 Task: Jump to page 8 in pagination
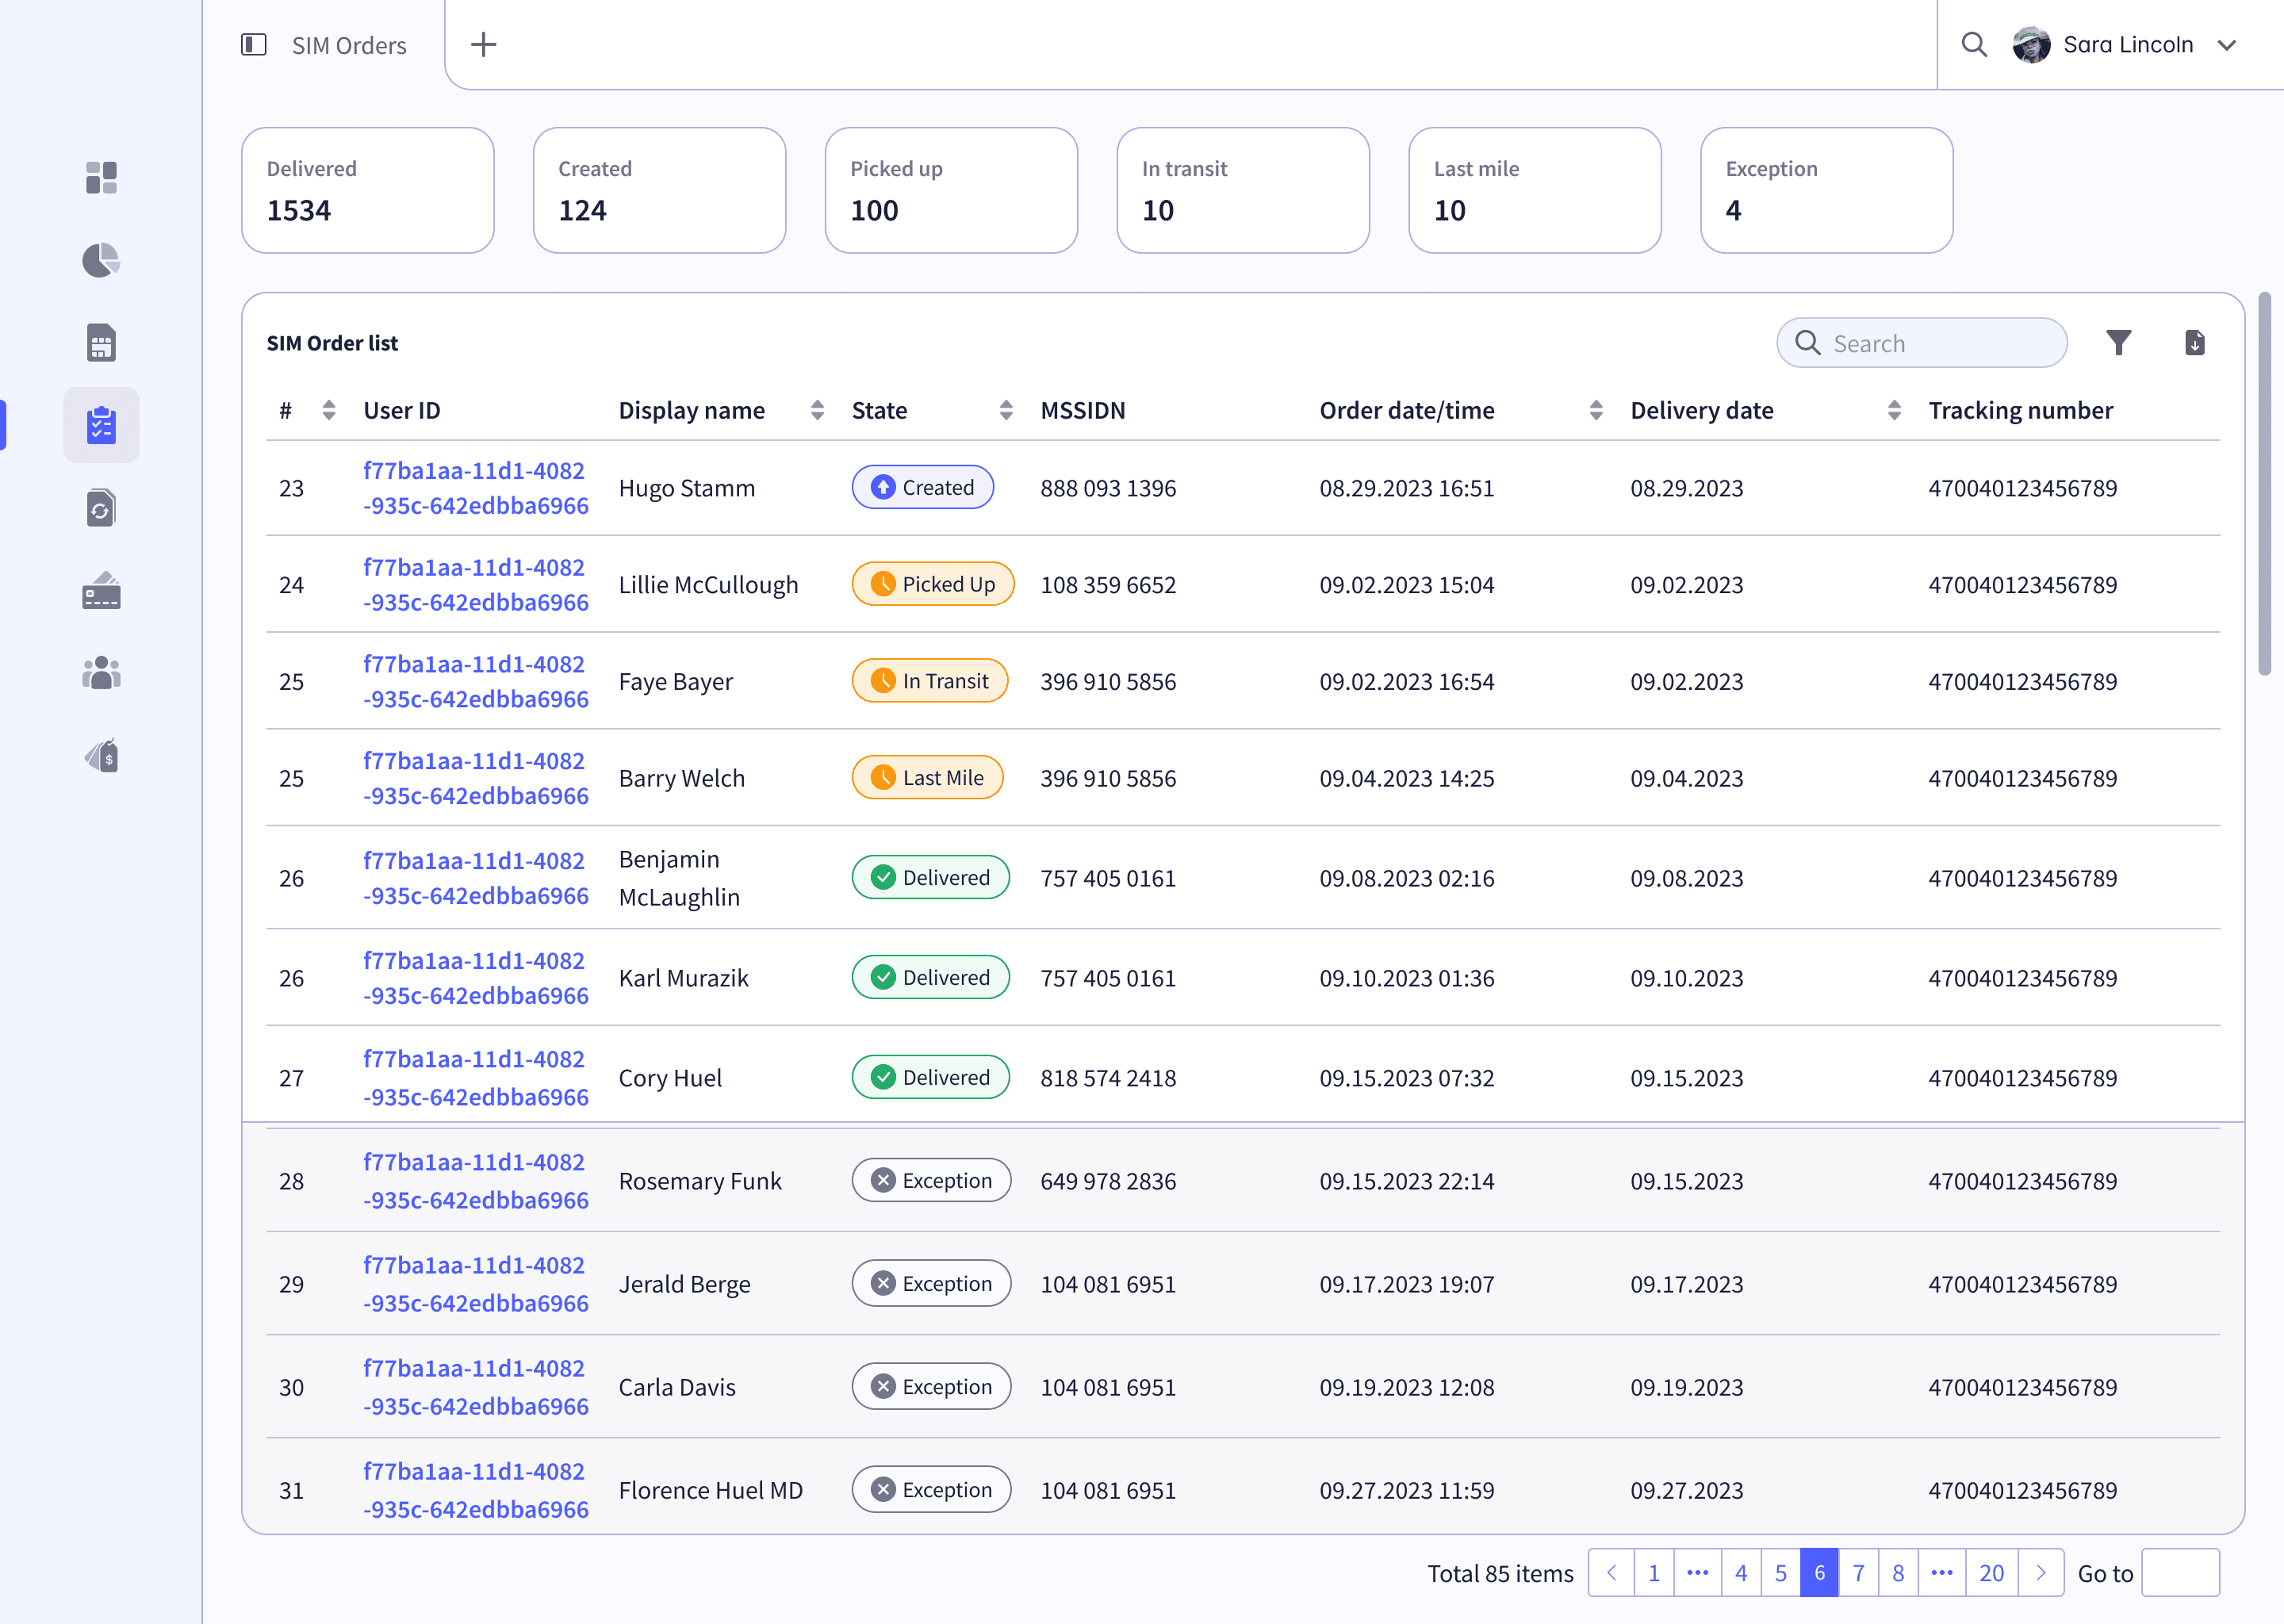coord(1898,1573)
